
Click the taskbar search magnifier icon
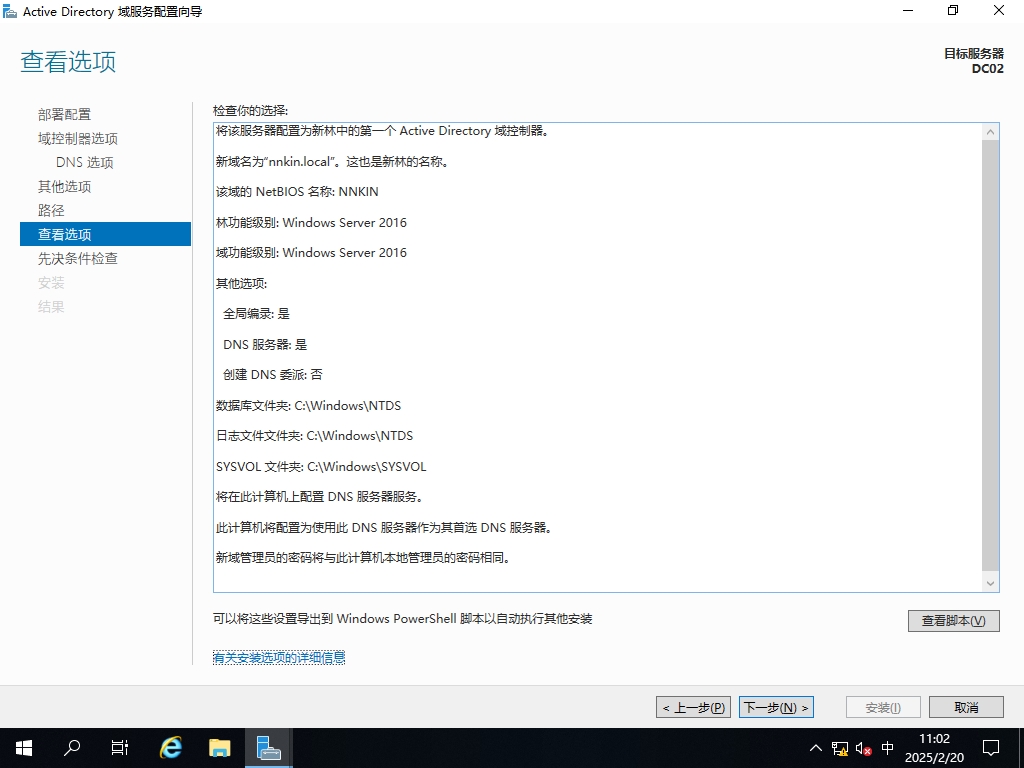72,747
